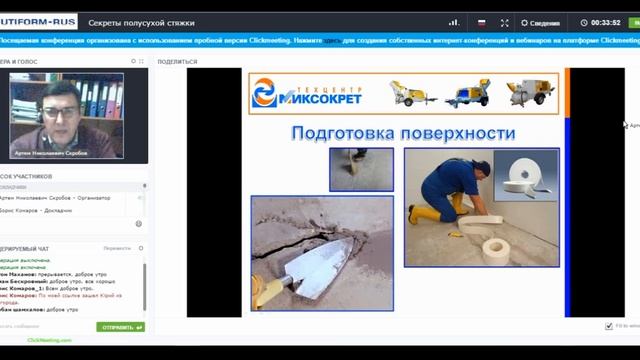Click the ПОДЕЛИТЬСЯ share panel header
Viewport: 640px width, 360px height.
[178, 62]
